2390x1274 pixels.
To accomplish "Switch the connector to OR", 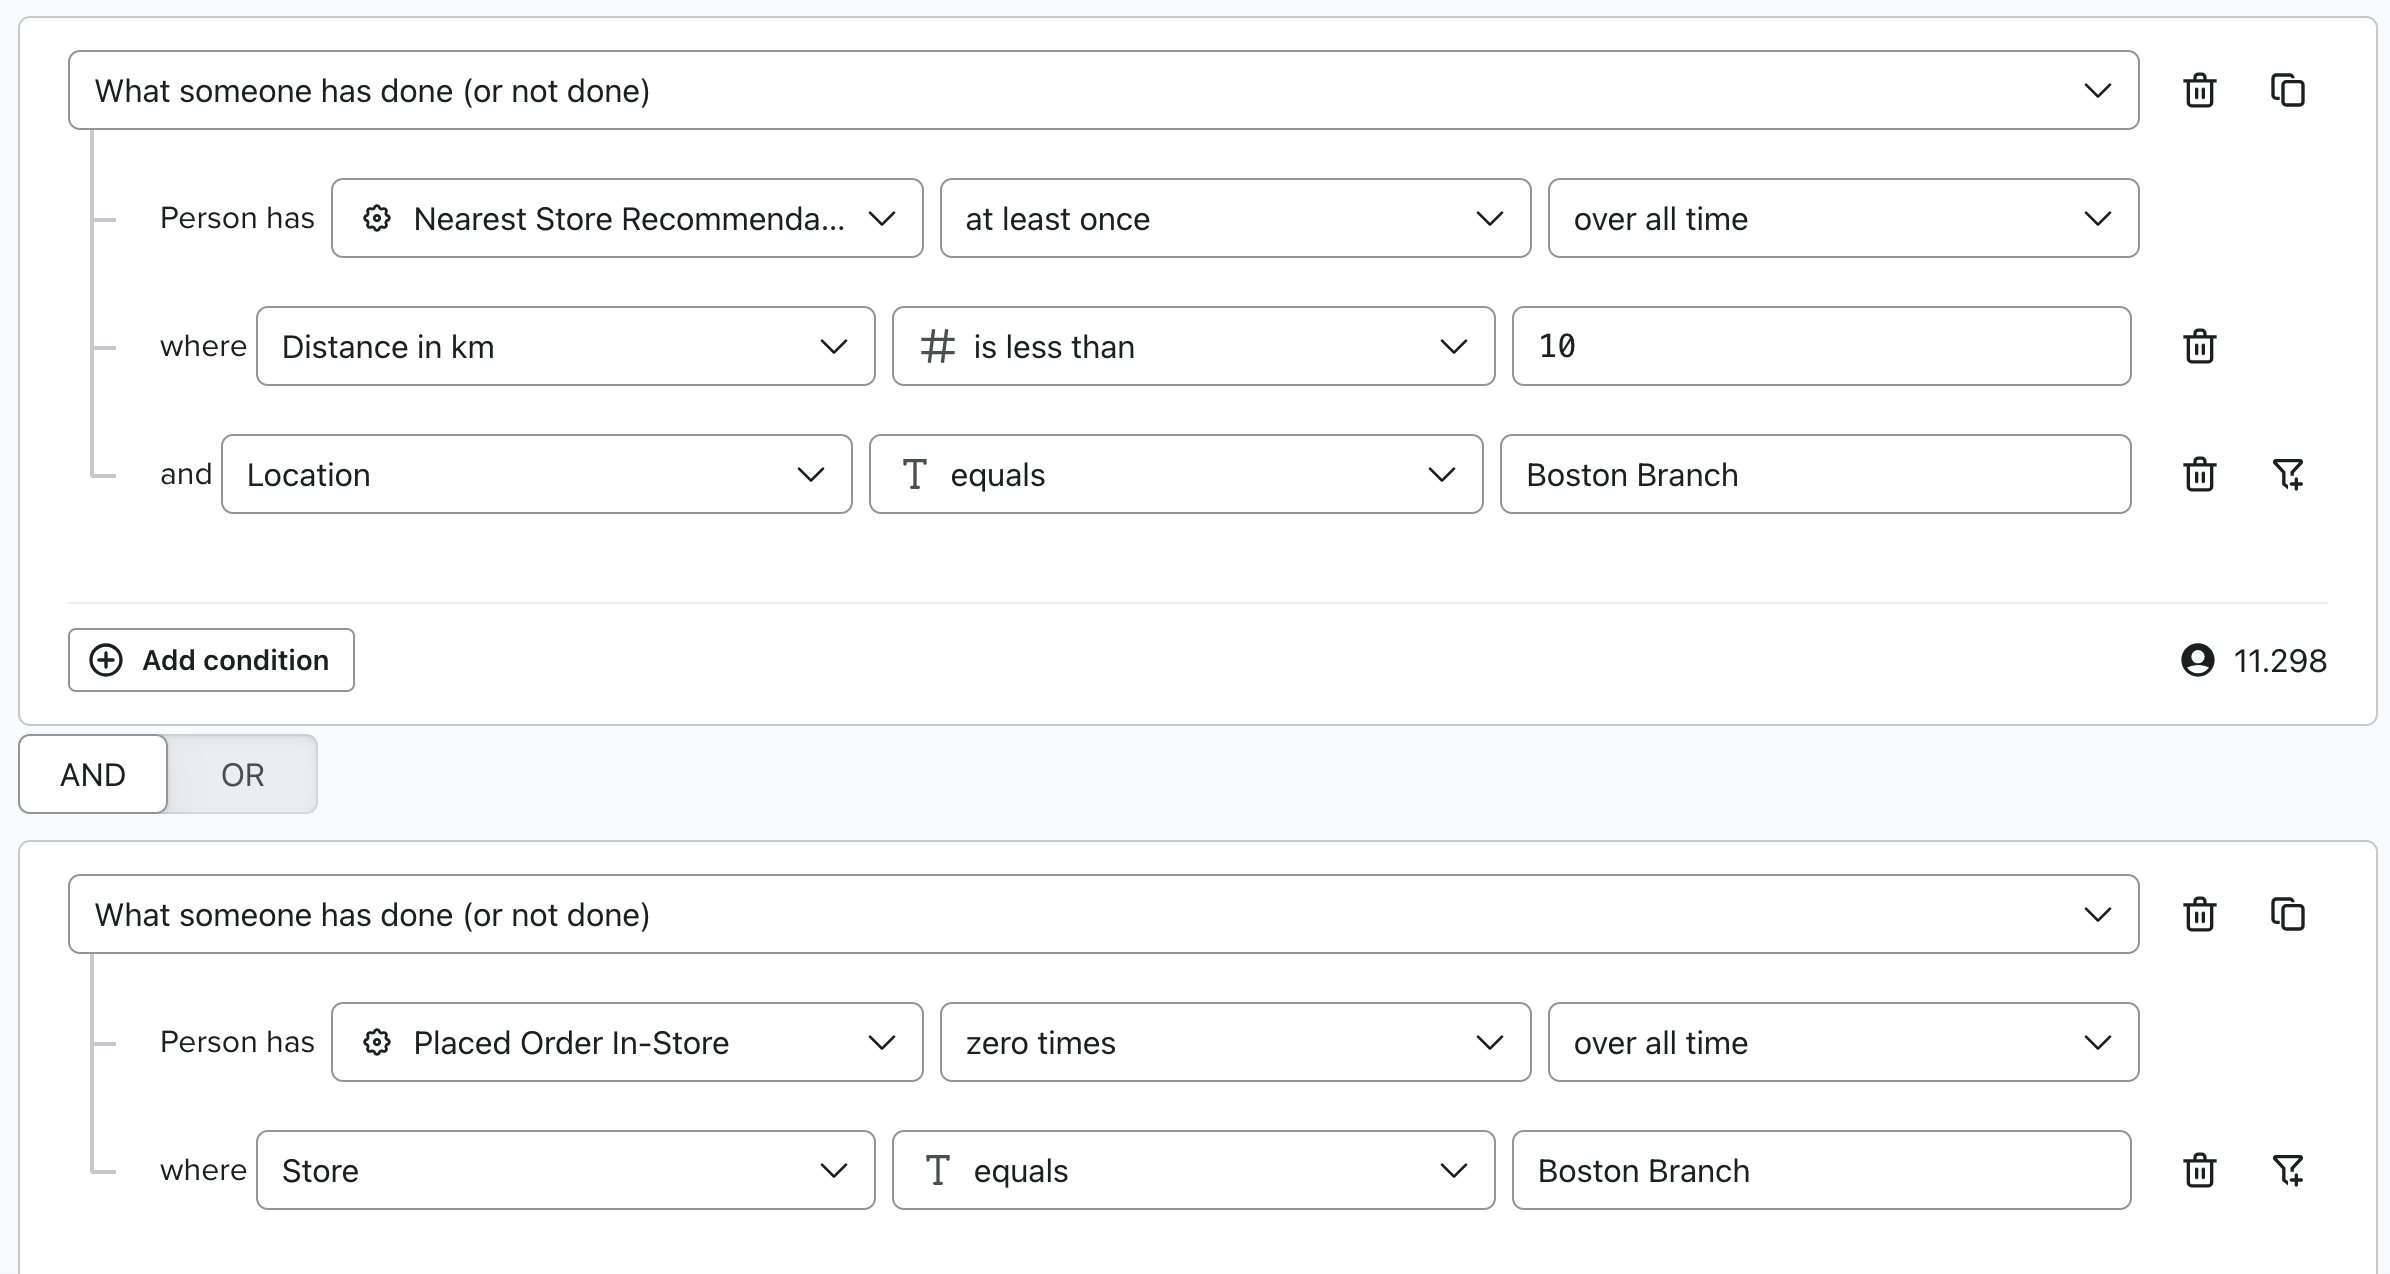I will tap(241, 773).
